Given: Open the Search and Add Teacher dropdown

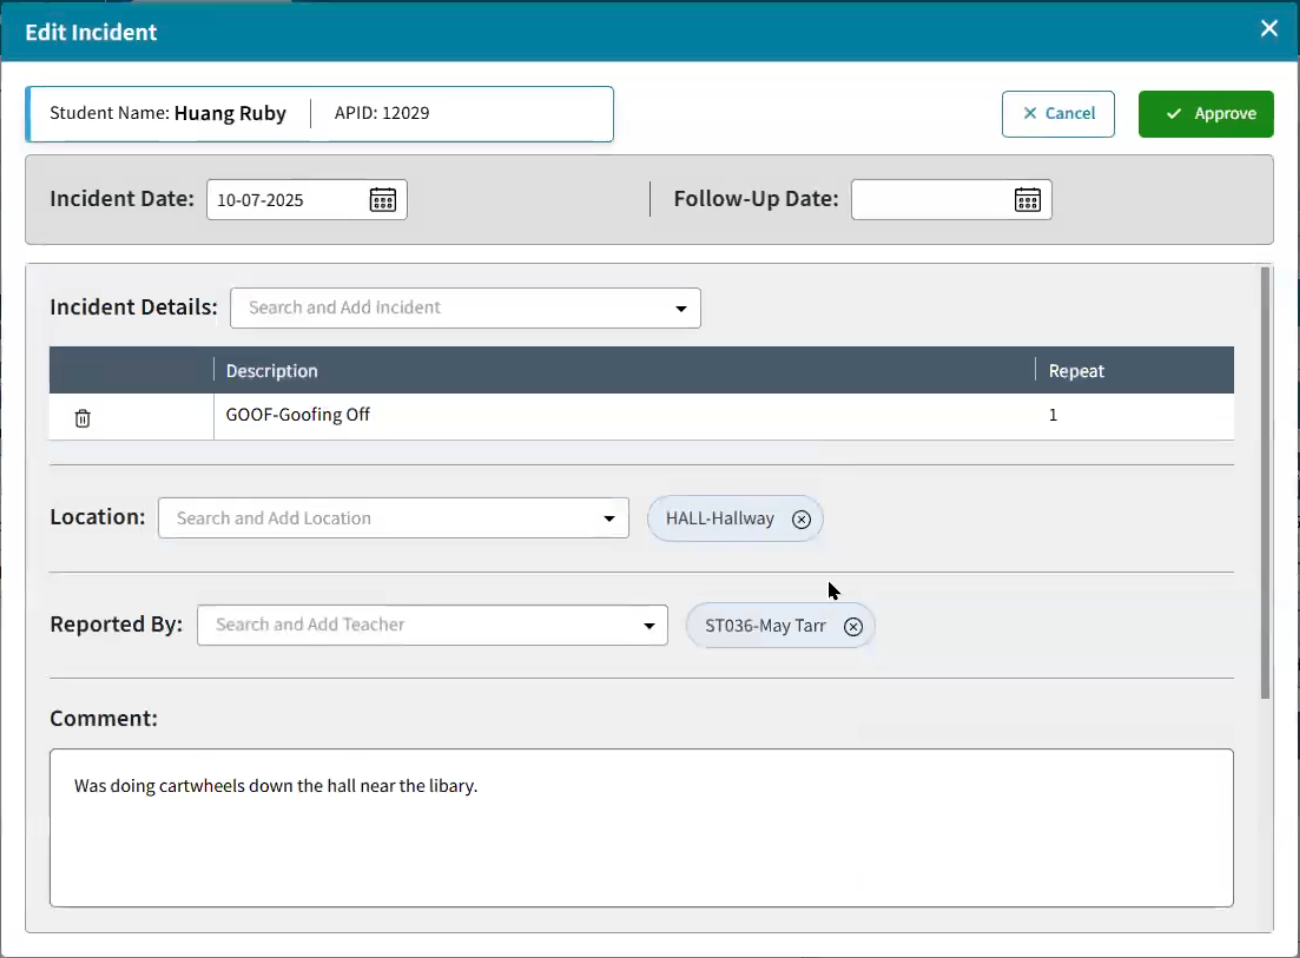Looking at the screenshot, I should click(649, 625).
